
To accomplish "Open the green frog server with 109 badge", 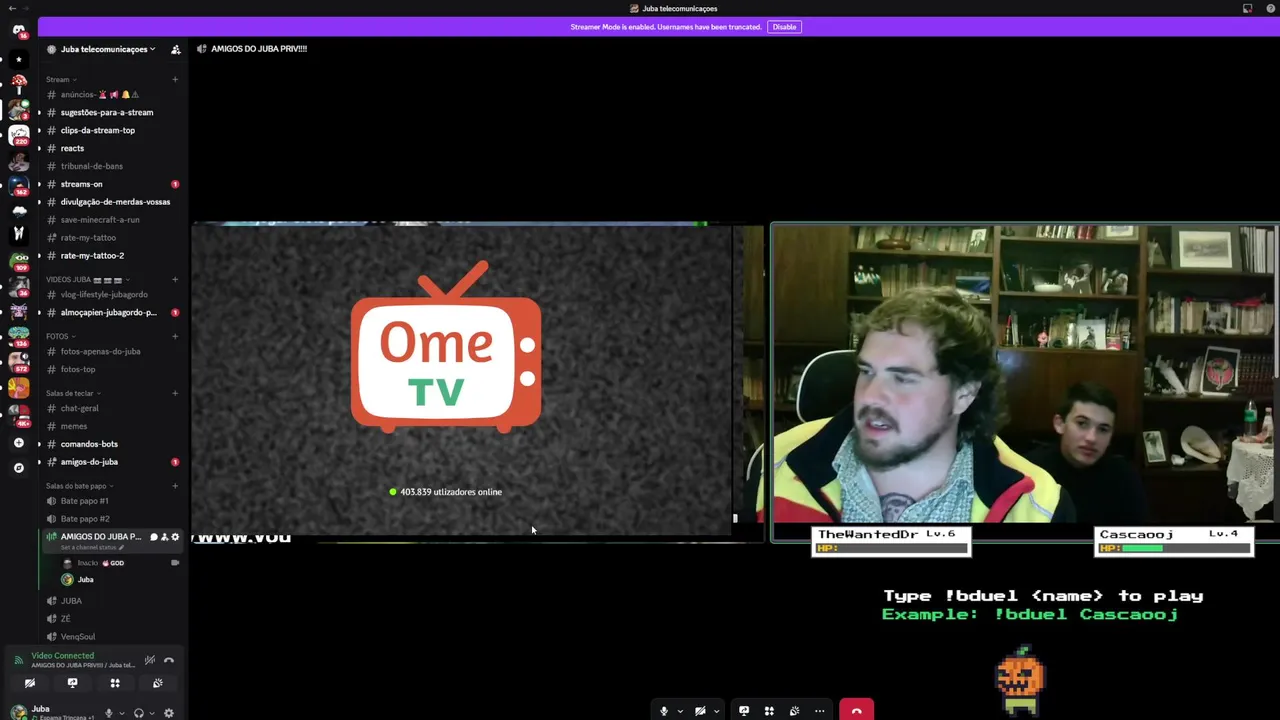I will click(19, 261).
